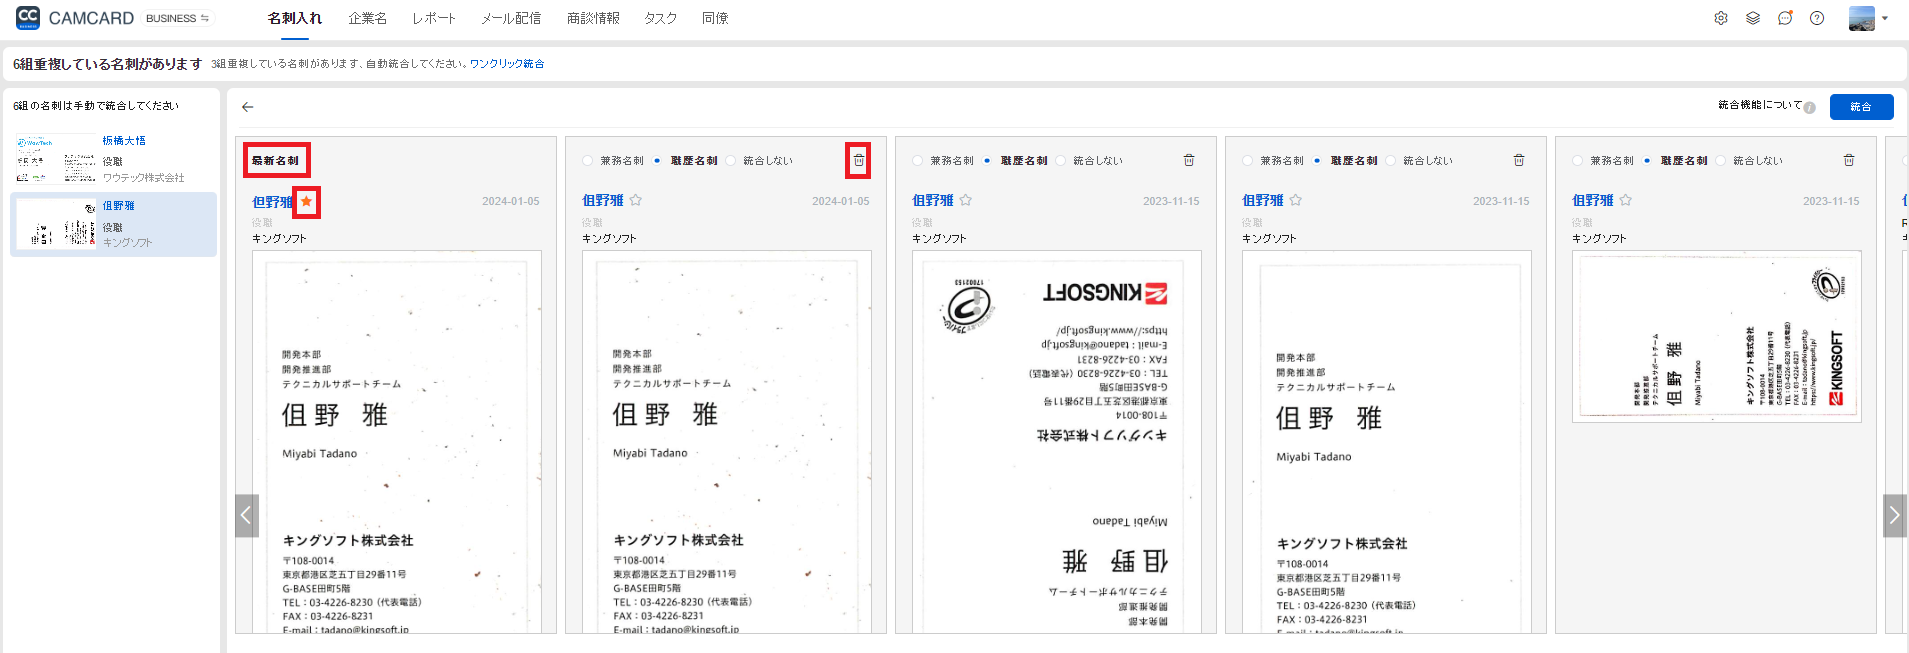The width and height of the screenshot is (1909, 653).
Task: Open the 但野雅 name on the upside-down KINGSOFT card
Action: [x=933, y=201]
